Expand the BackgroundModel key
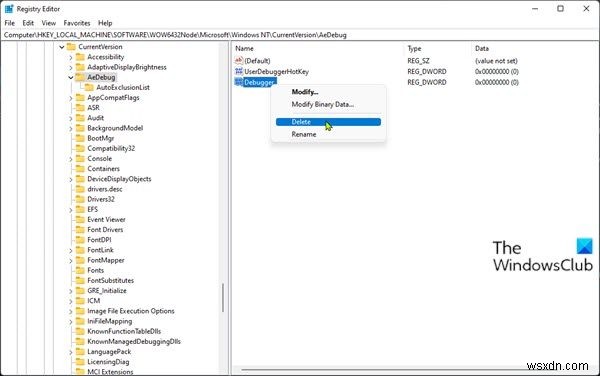Viewport: 600px width, 376px height. point(71,129)
